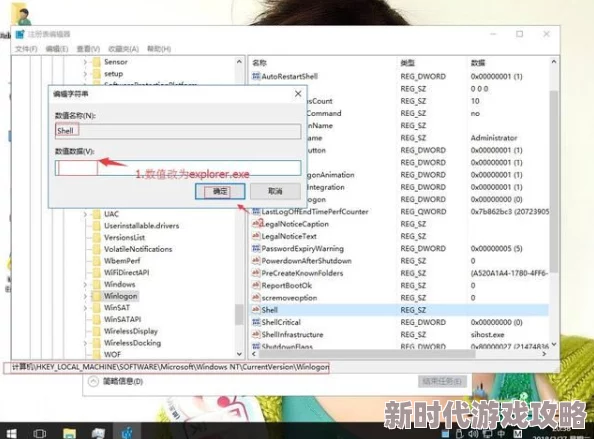Viewport: 594px width, 439px height.
Task: Click the WirelessDisplay folder icon
Action: pos(97,331)
